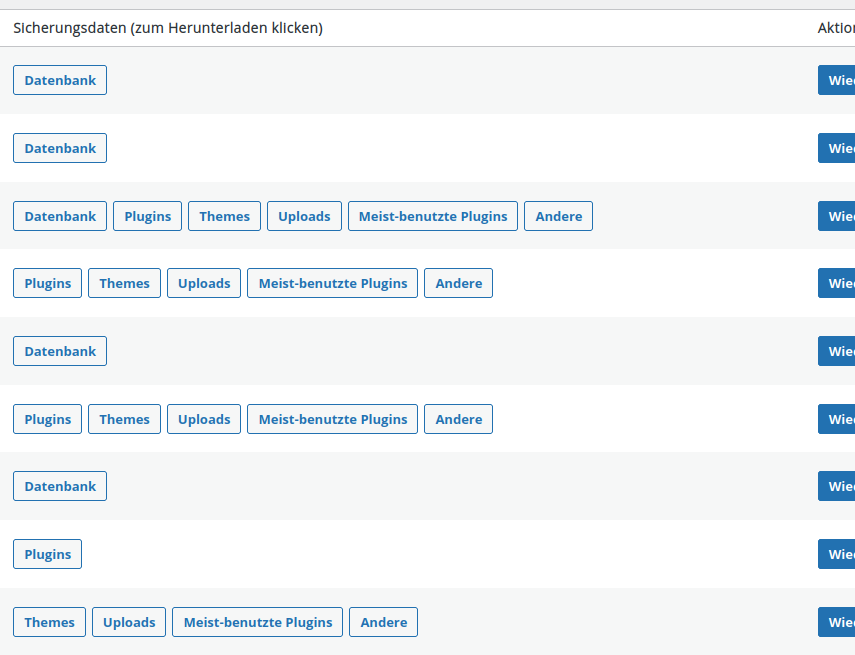This screenshot has height=655, width=855.
Task: Click Datenbank button in second backup row
Action: pyautogui.click(x=60, y=148)
